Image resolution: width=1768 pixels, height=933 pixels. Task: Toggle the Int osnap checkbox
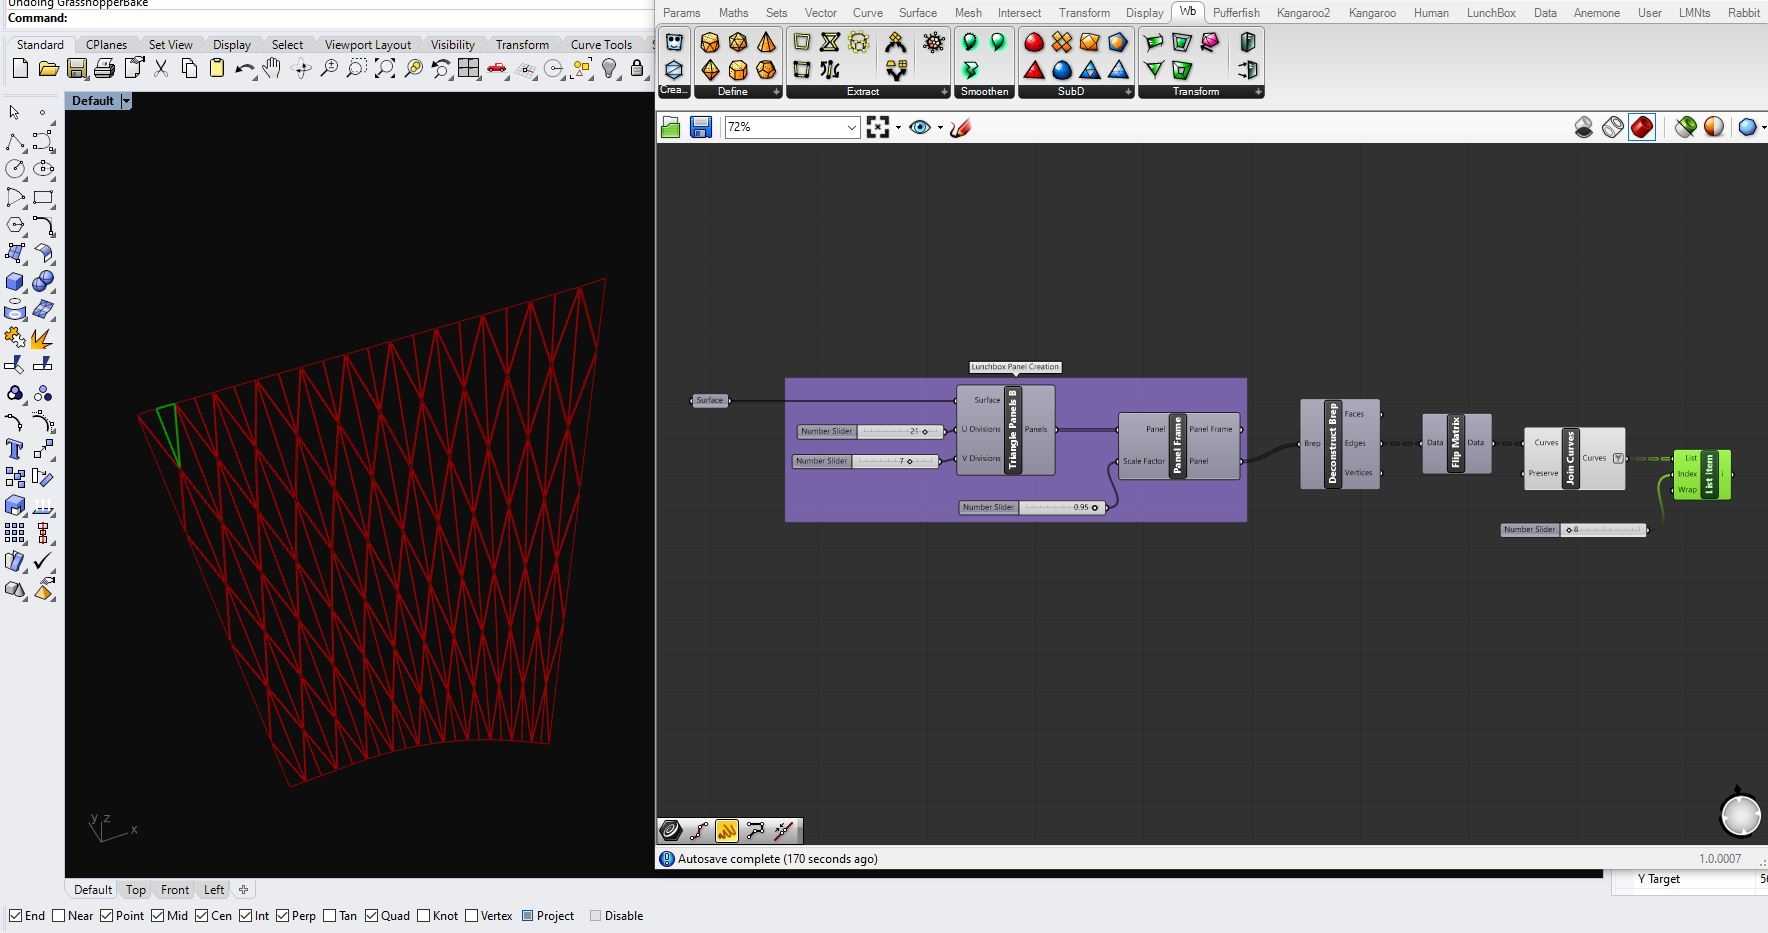(245, 916)
